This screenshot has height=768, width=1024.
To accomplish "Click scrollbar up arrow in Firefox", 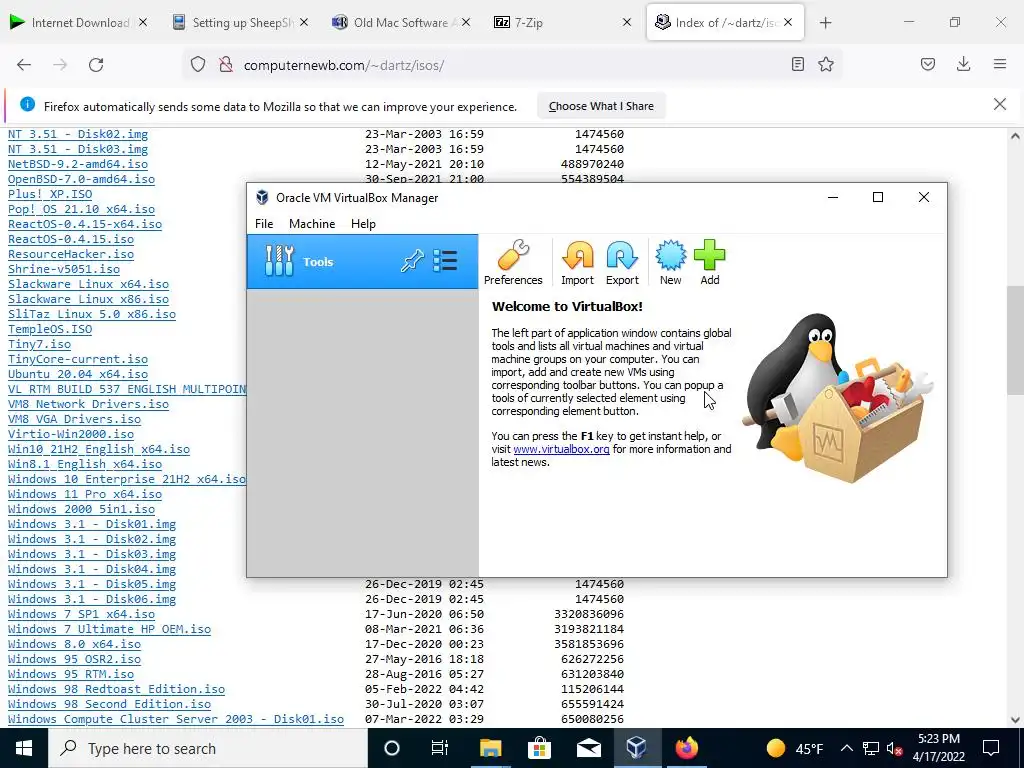I will tap(1015, 136).
